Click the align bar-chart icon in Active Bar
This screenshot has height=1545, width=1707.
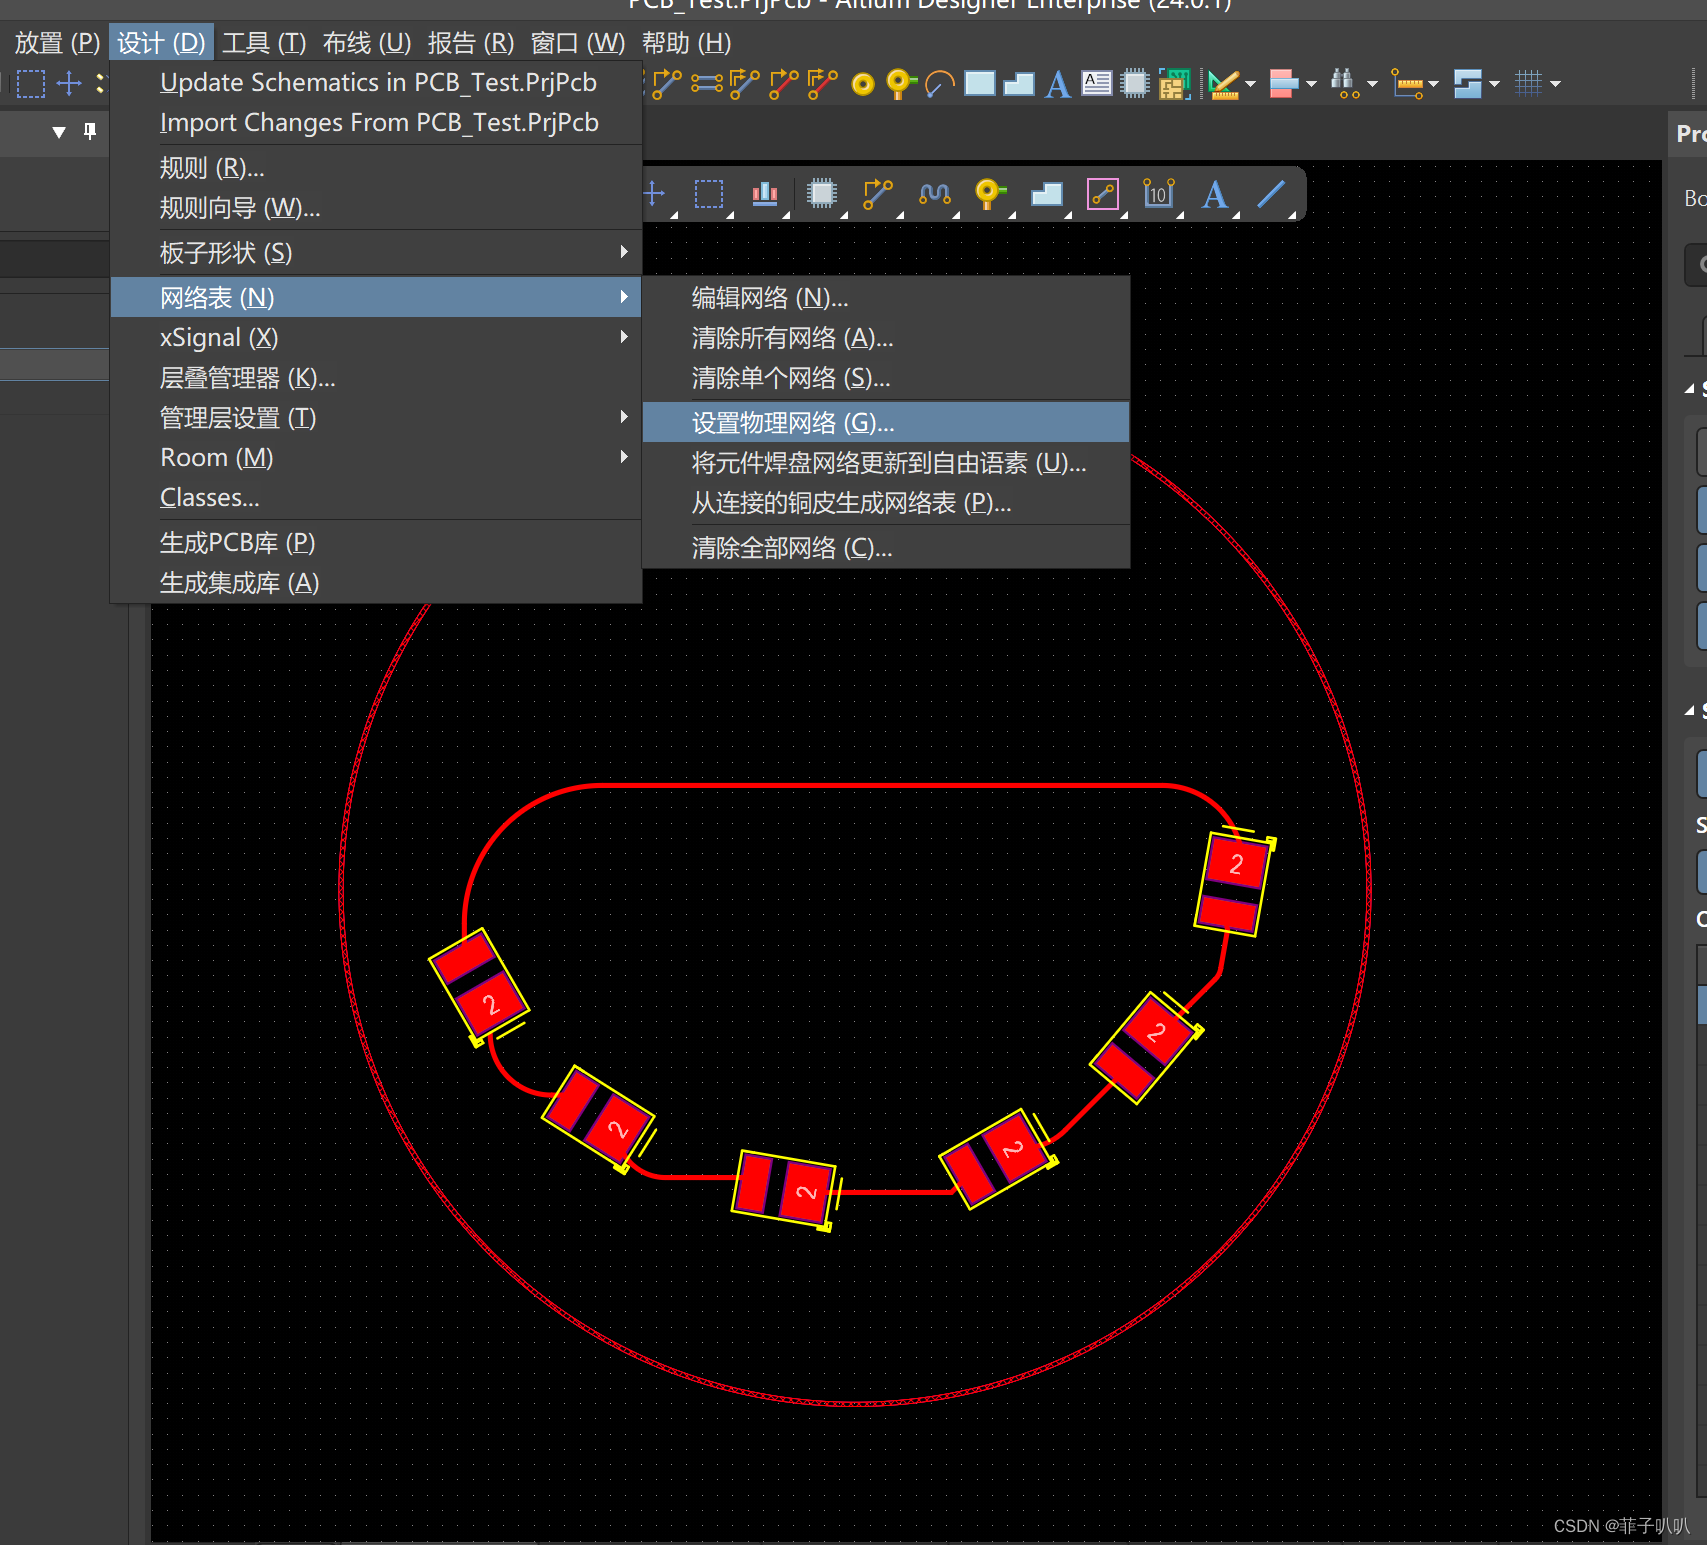[x=765, y=194]
